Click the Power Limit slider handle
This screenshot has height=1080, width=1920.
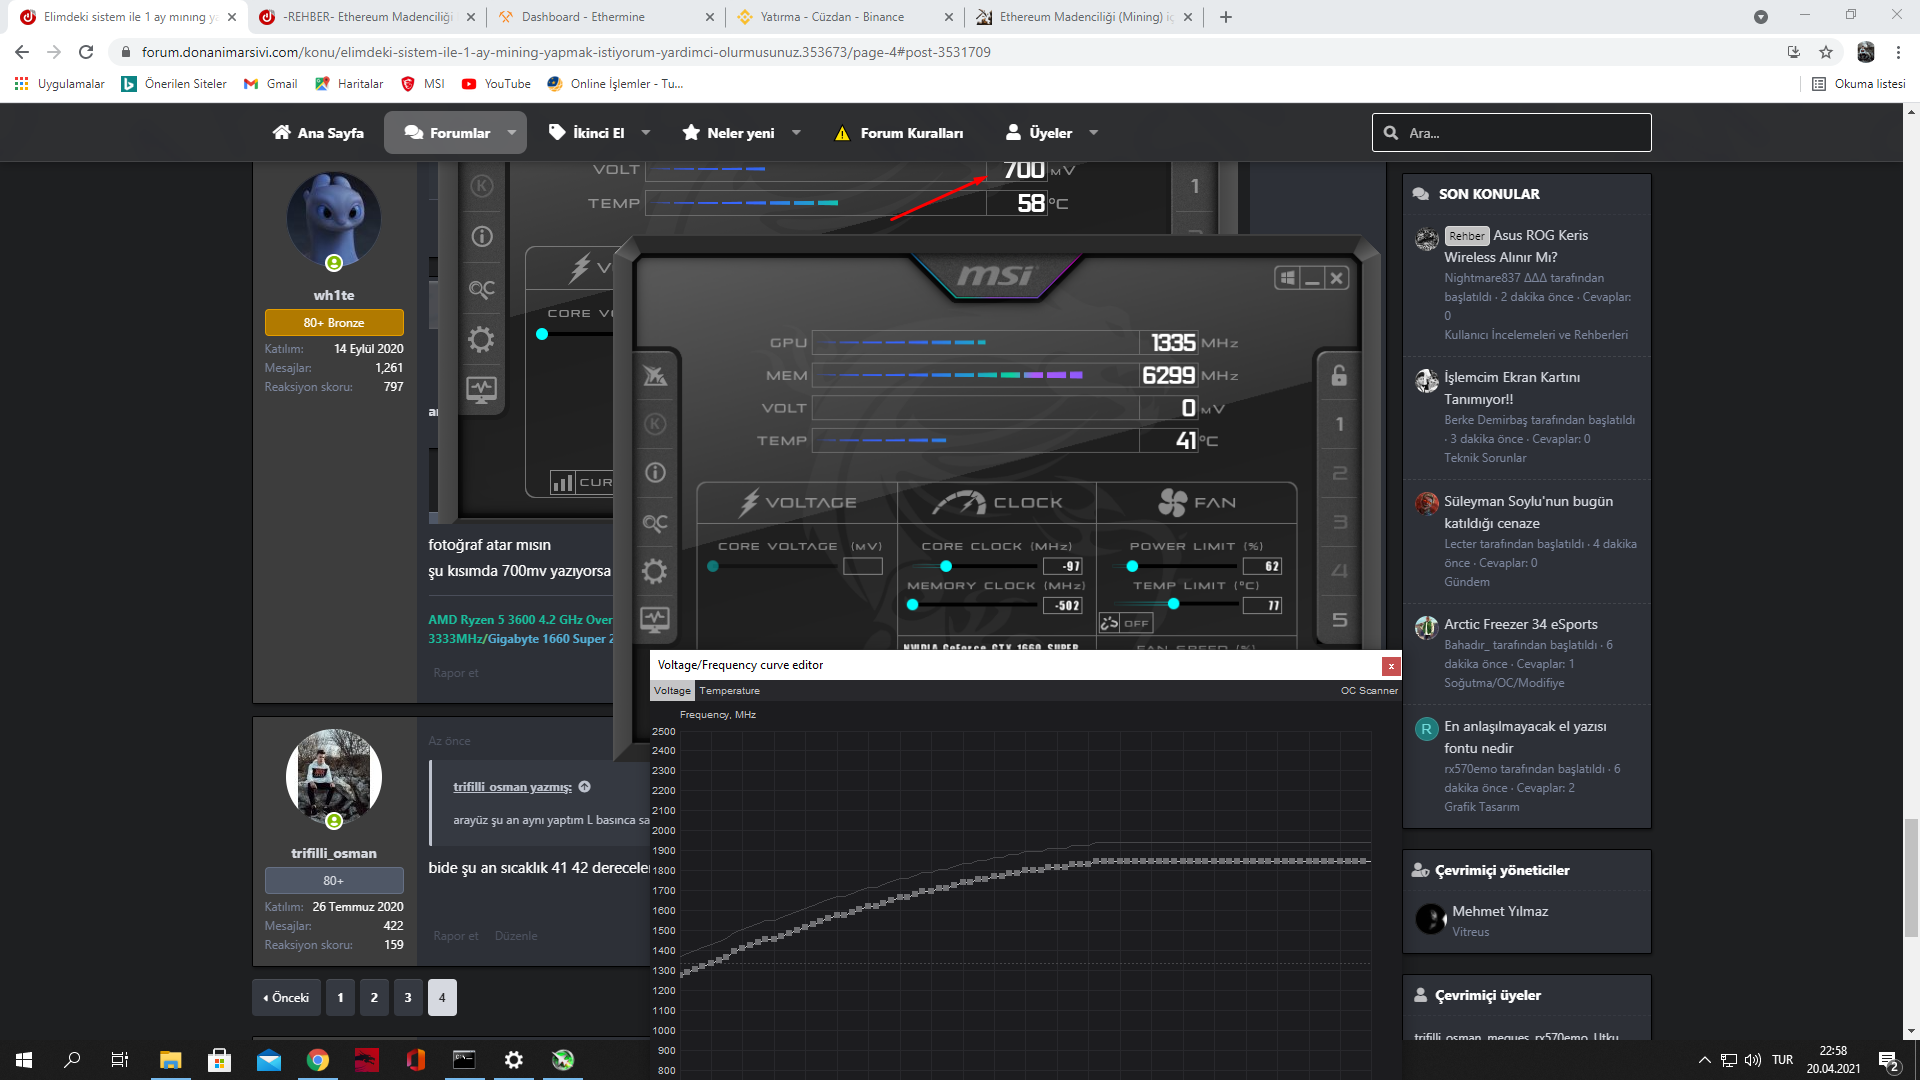click(1132, 566)
